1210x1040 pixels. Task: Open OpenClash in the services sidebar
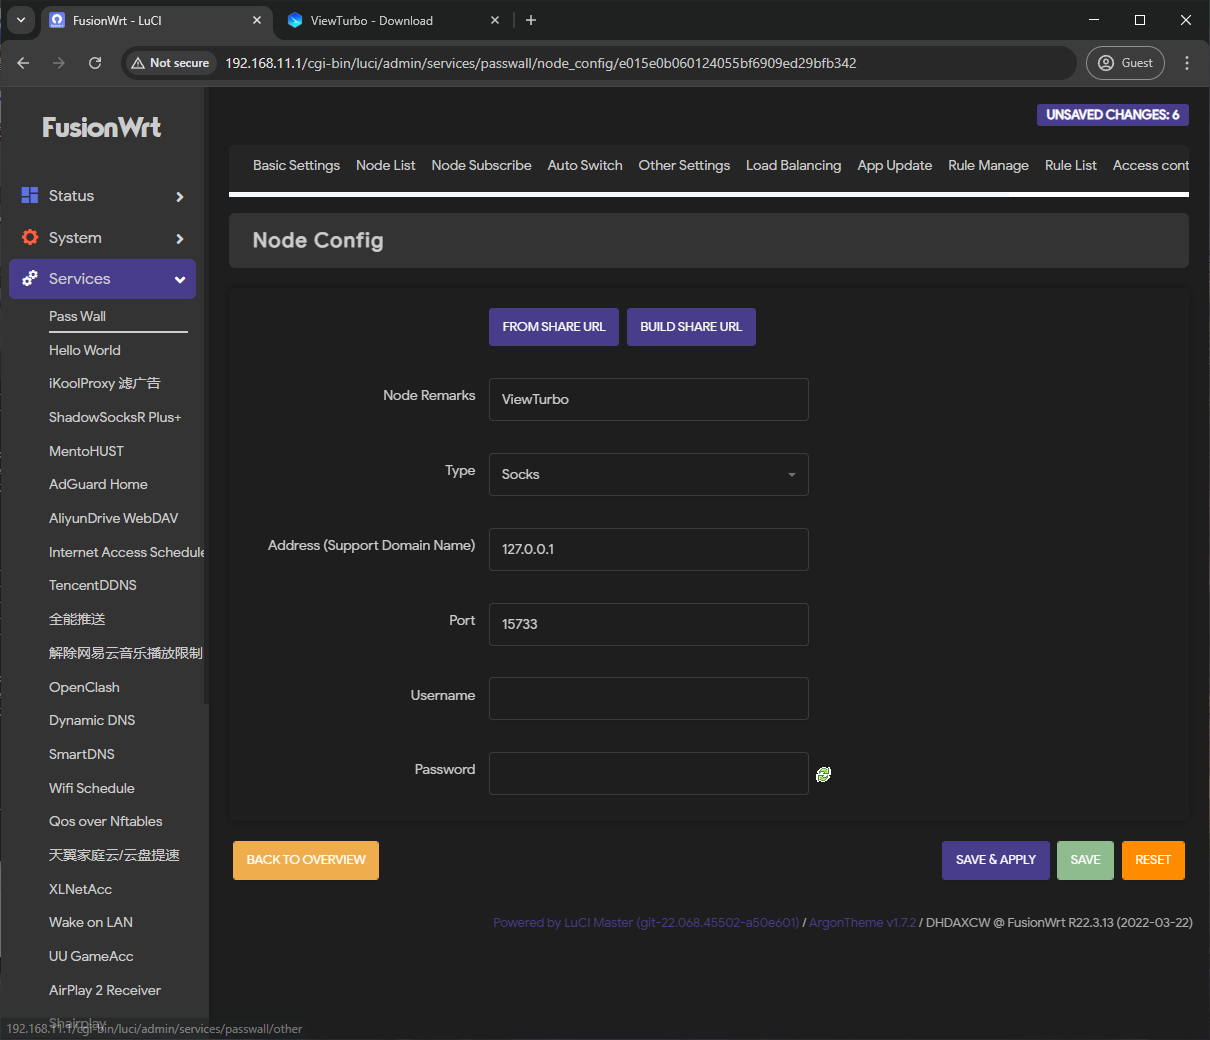(84, 687)
